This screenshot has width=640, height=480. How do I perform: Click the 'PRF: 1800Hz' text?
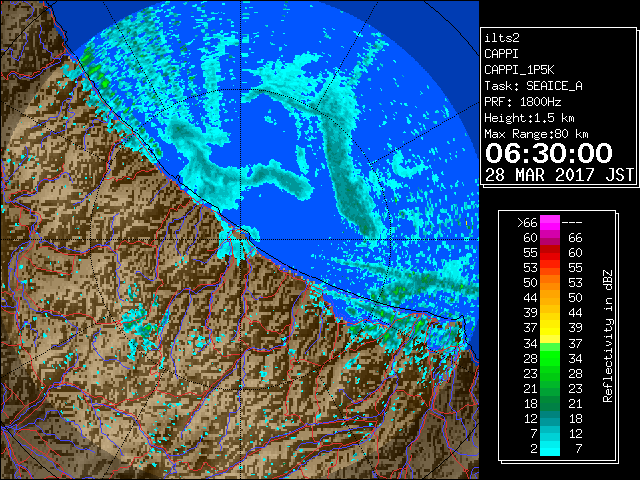tap(522, 102)
